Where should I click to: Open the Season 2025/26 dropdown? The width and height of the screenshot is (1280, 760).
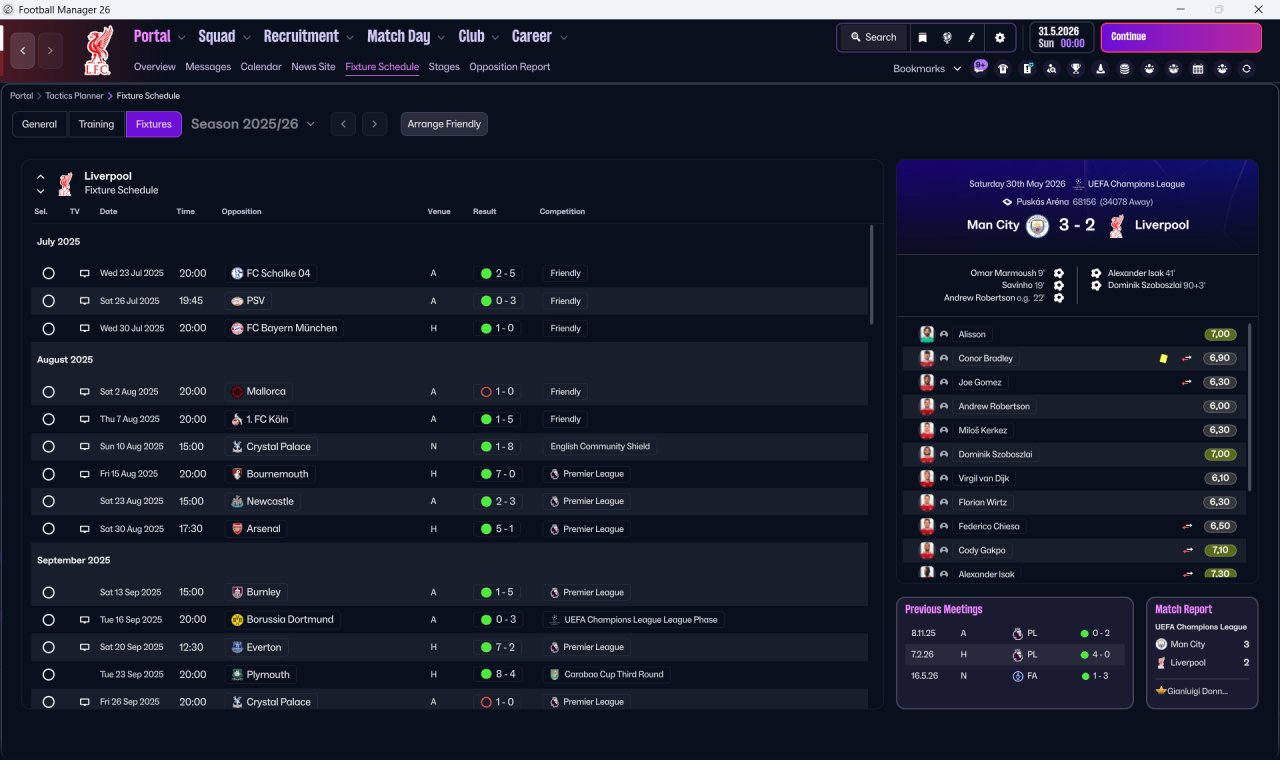click(253, 124)
